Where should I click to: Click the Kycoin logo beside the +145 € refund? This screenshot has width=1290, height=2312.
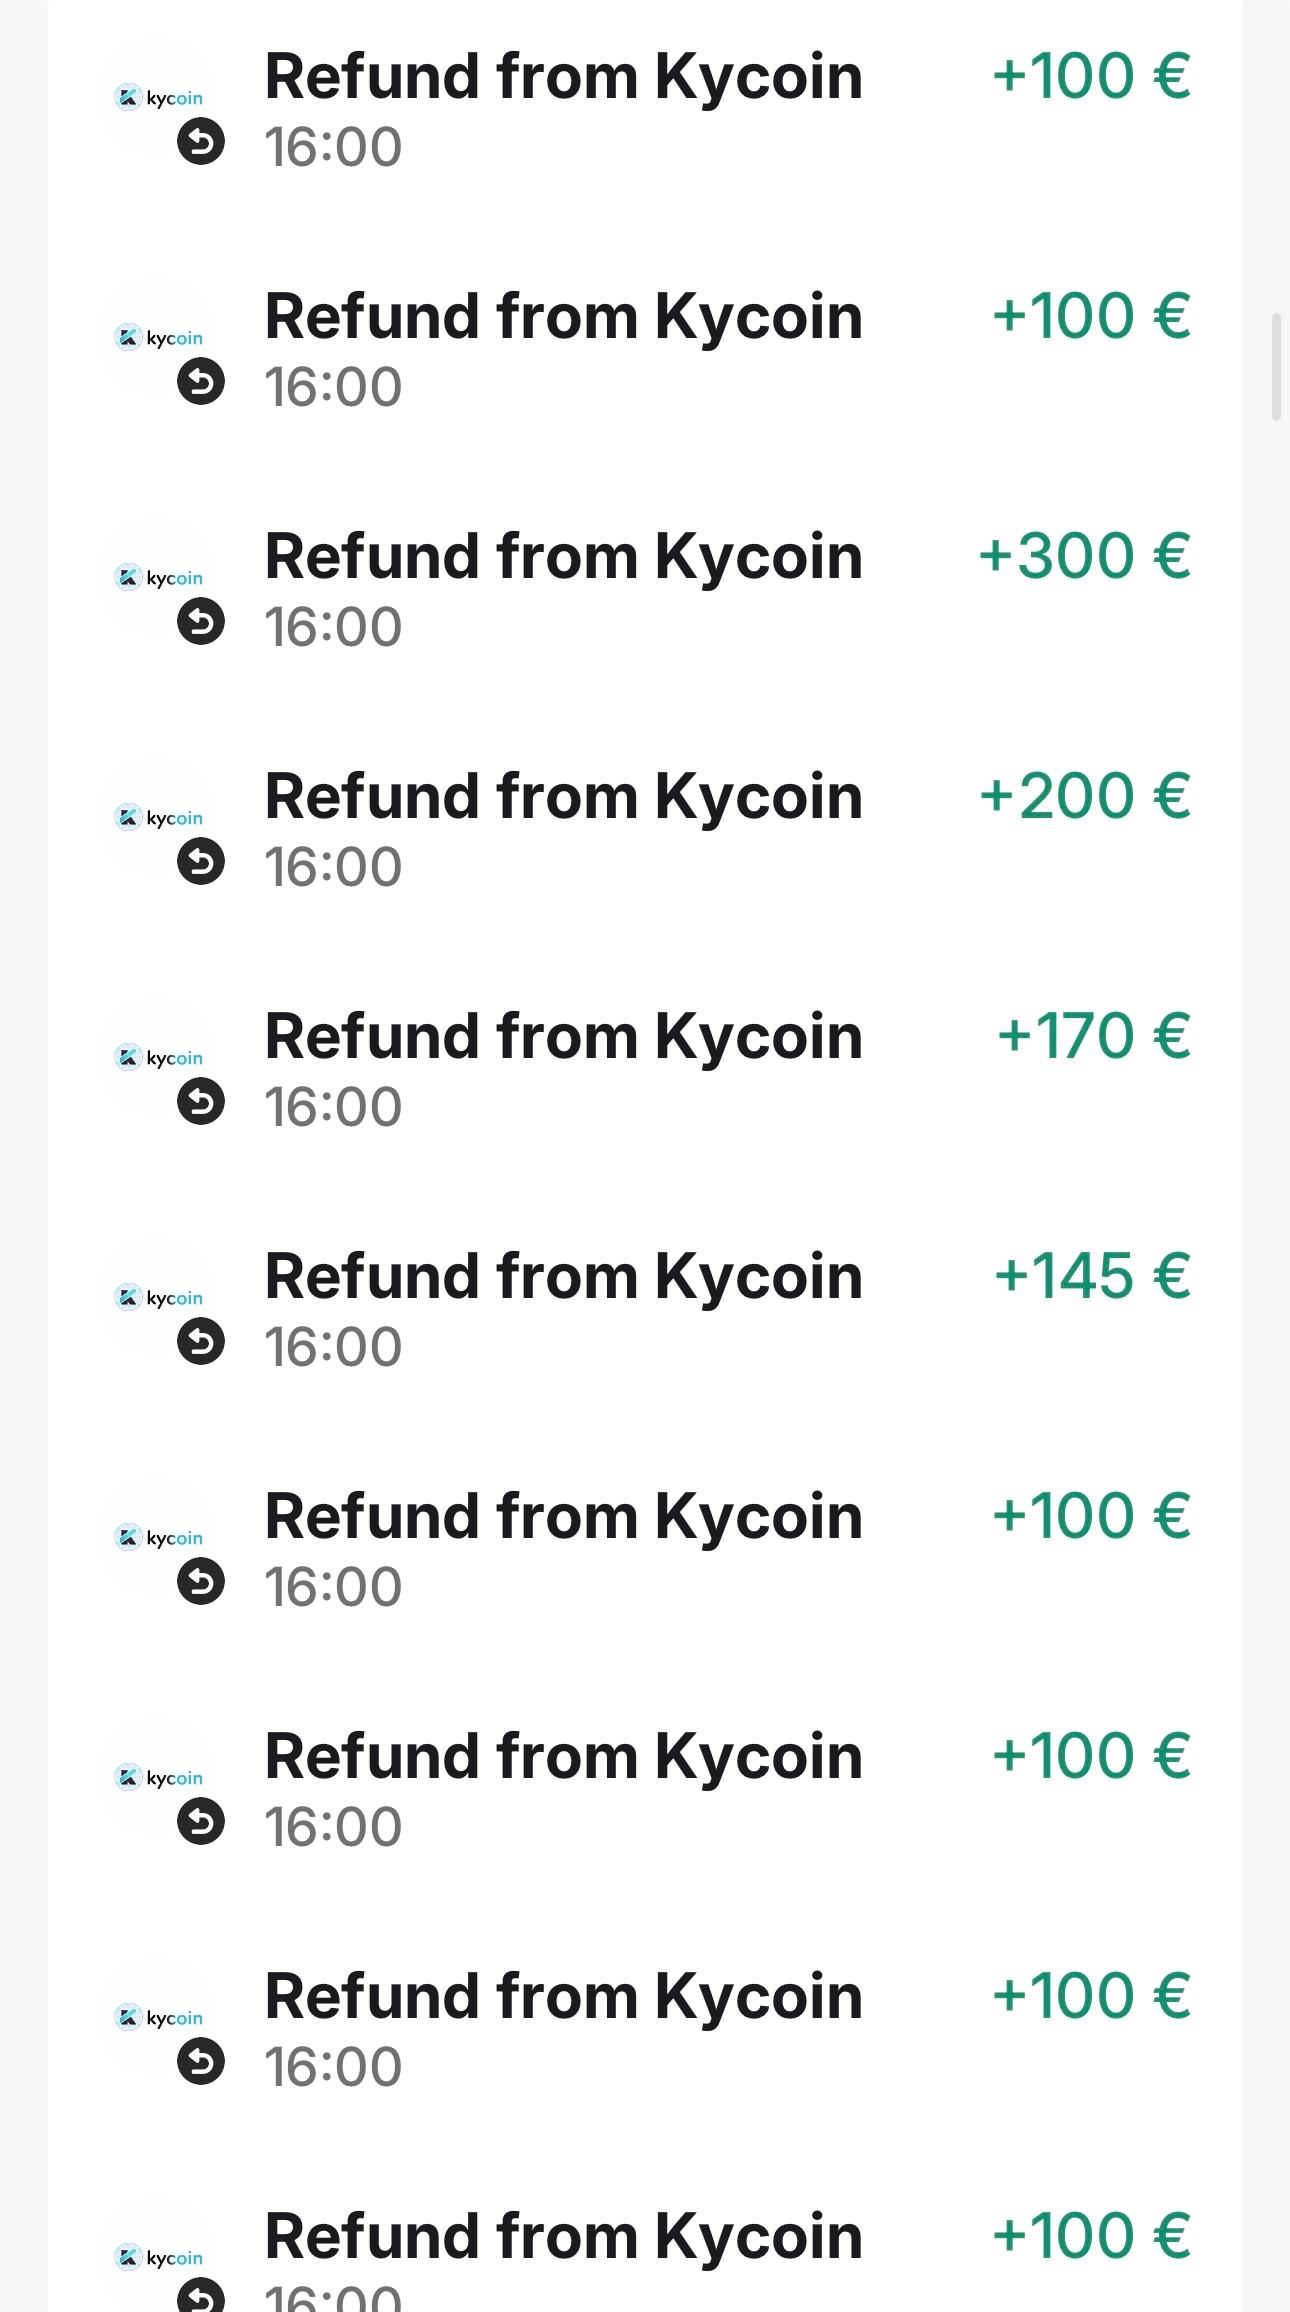coord(160,1298)
